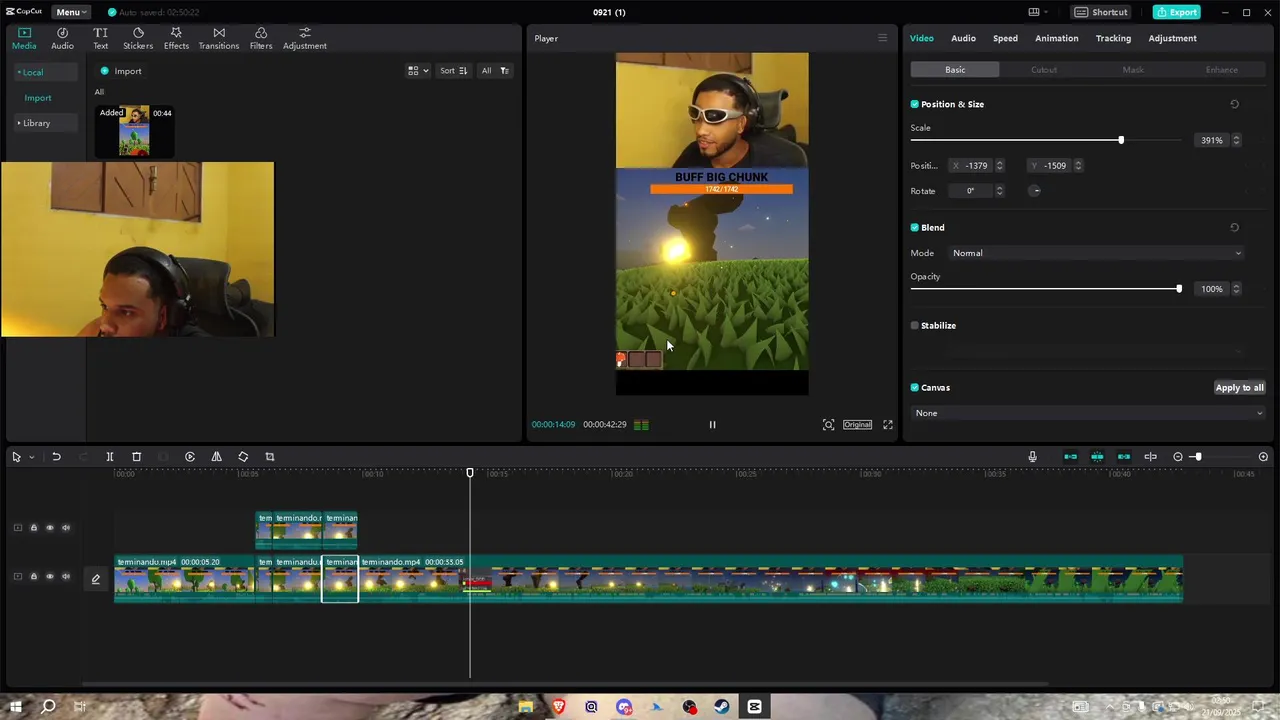The height and width of the screenshot is (720, 1280).
Task: Switch to the Animation tab
Action: [1056, 38]
